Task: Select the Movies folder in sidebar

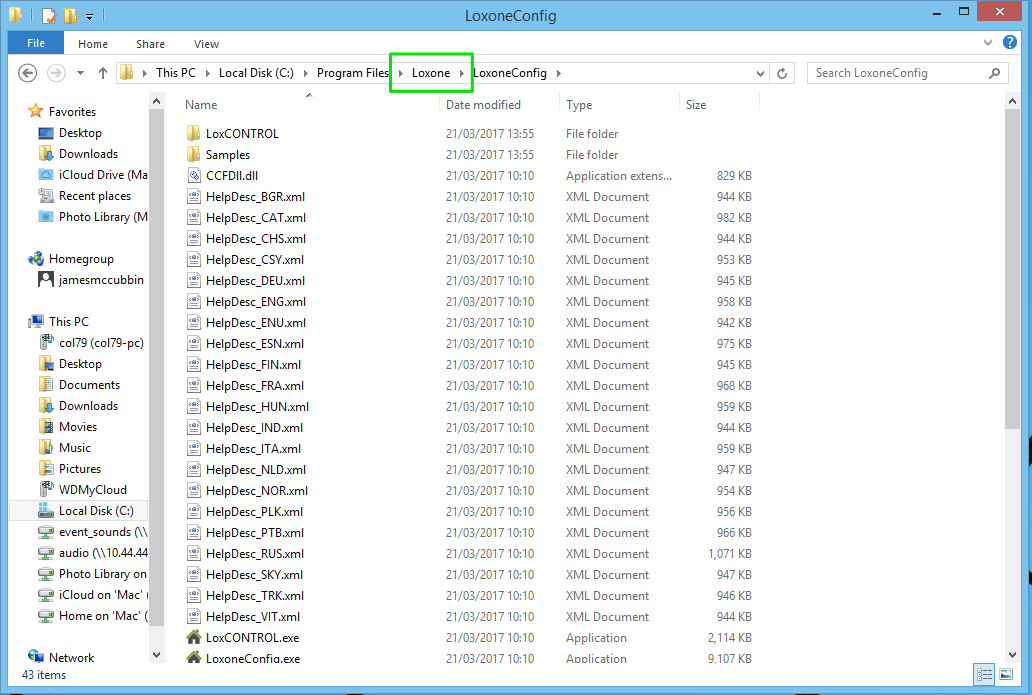Action: pos(78,426)
